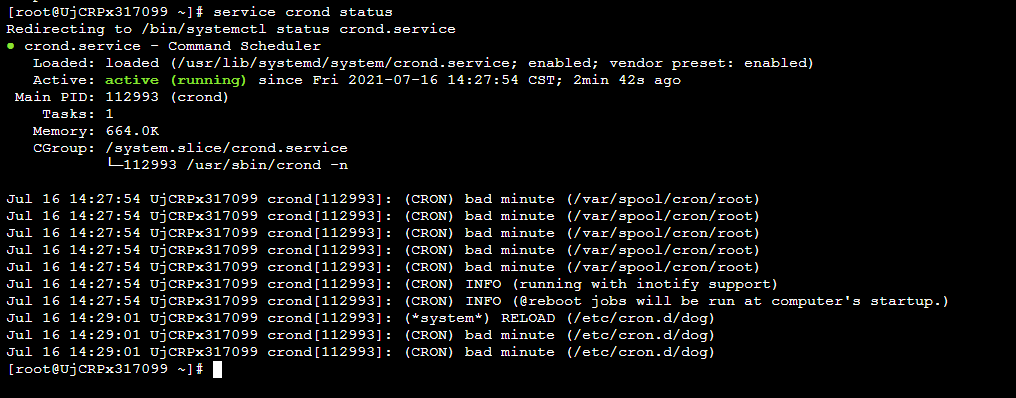Select the "/usr/sbin/crond -n" process entry
This screenshot has height=398, width=1016.
[267, 165]
